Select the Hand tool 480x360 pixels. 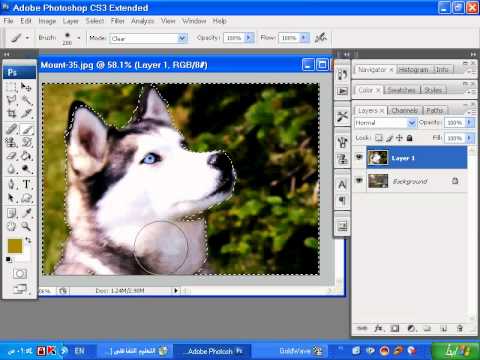[11, 226]
